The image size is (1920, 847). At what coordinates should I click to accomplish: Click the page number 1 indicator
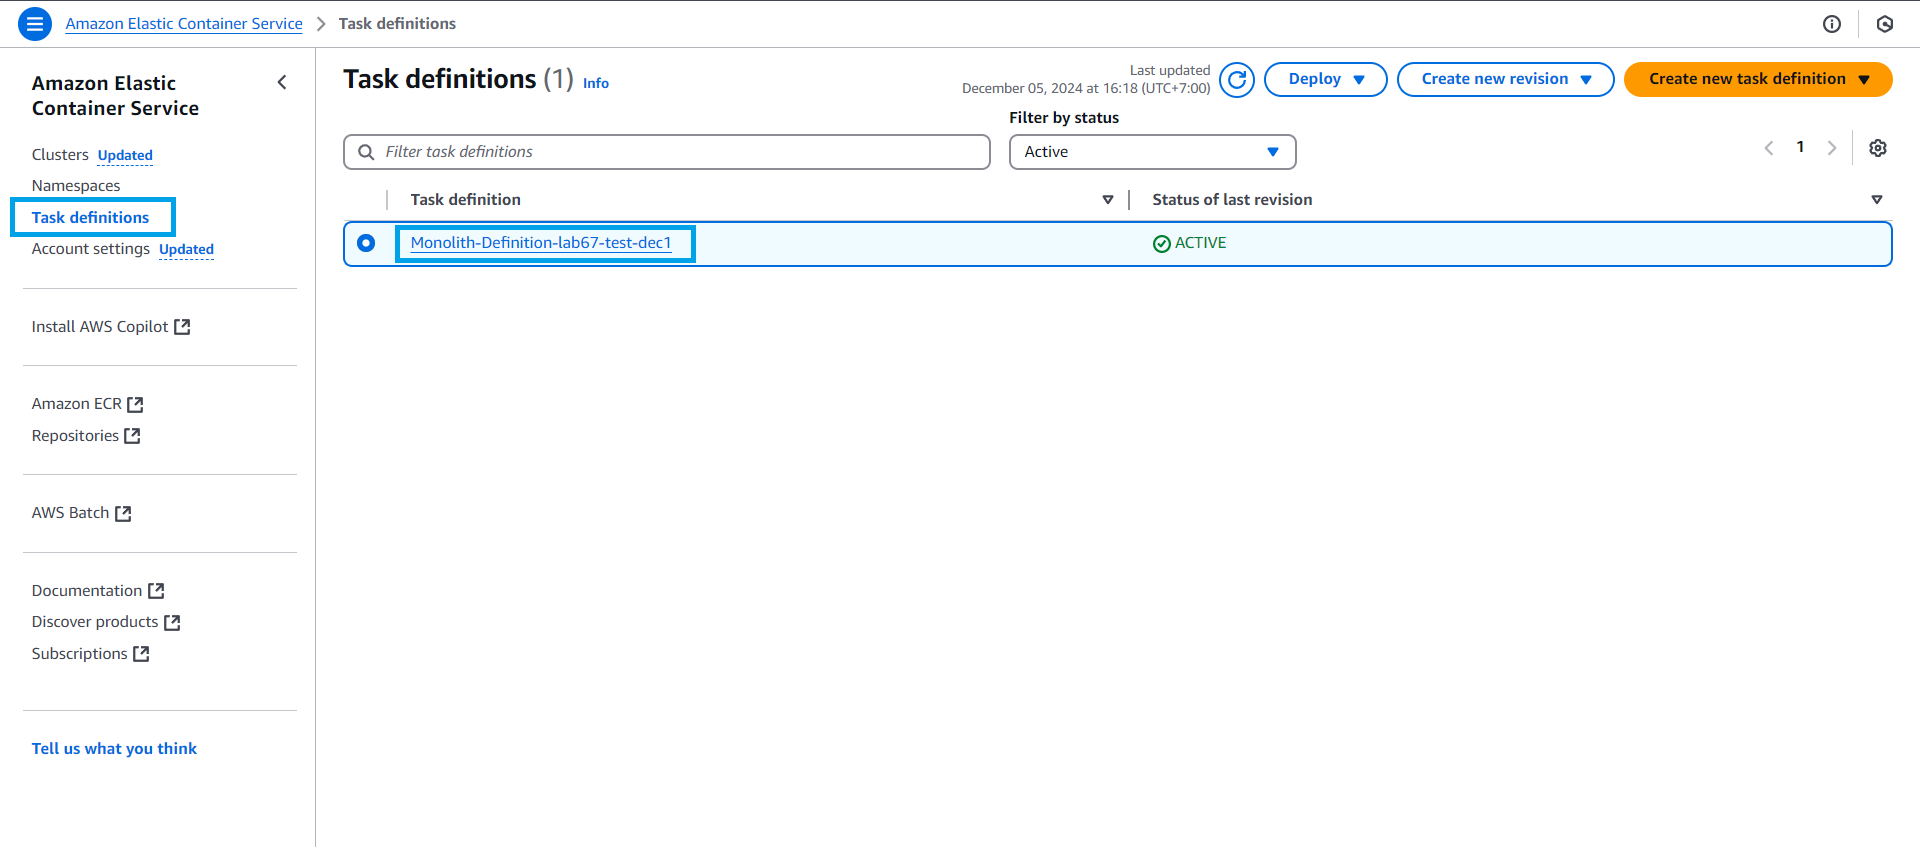1800,147
